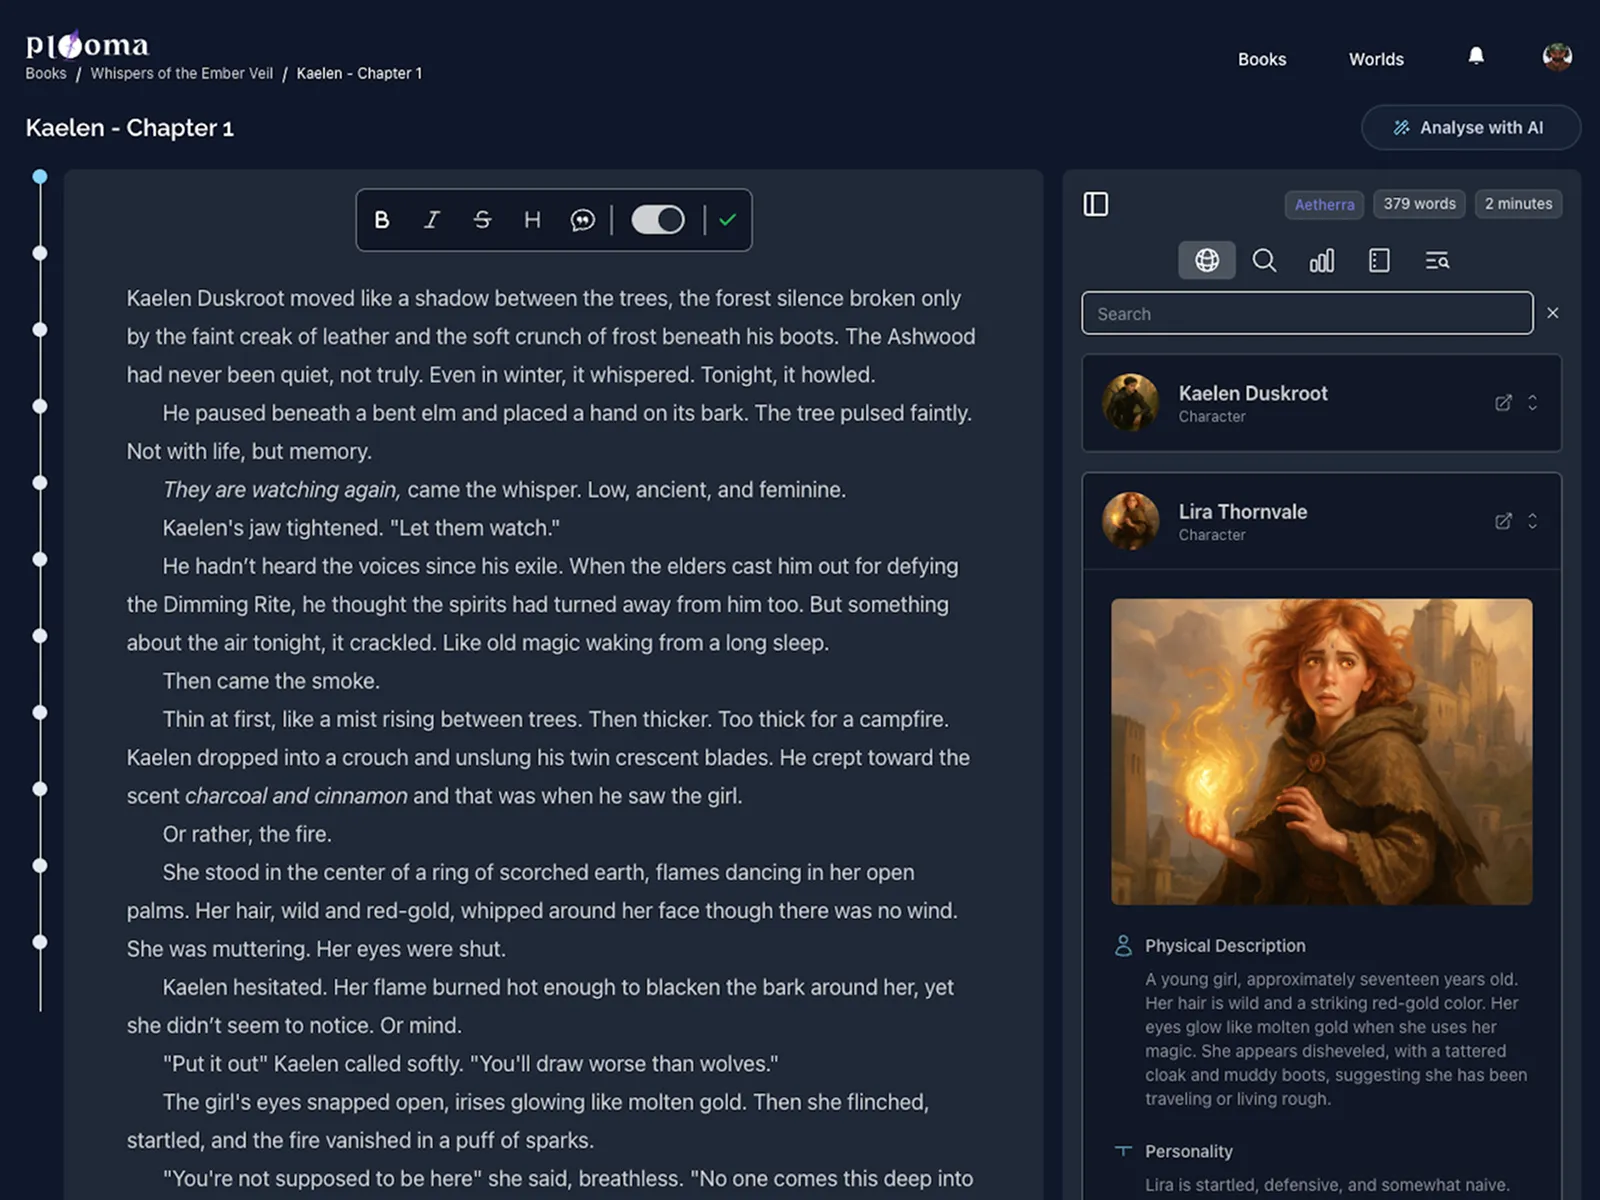Open the magnifier search tab
Screen dimensions: 1600x1200
[1264, 261]
